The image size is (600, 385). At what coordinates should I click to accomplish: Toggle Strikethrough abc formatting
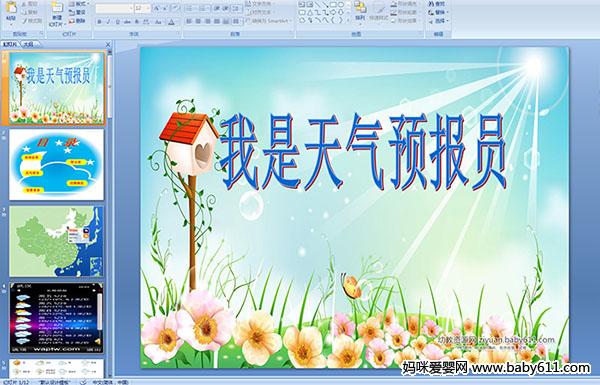[x=127, y=22]
